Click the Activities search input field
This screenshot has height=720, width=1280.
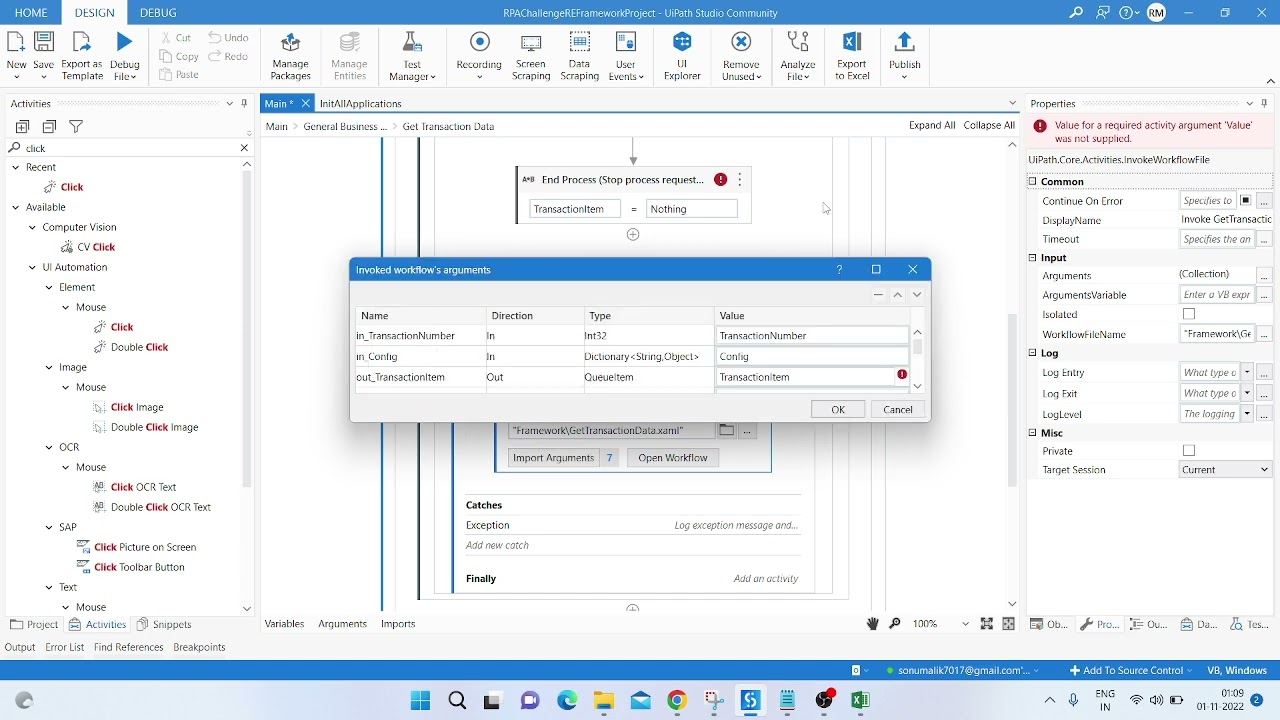pyautogui.click(x=130, y=148)
